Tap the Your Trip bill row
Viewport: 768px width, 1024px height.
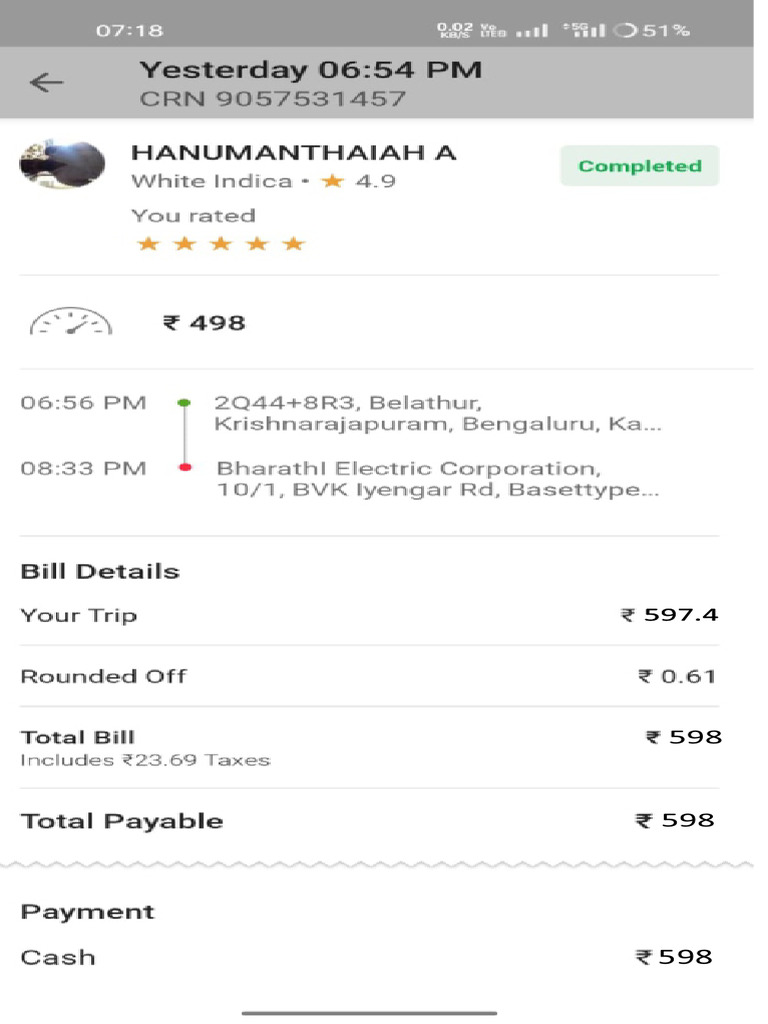coord(369,615)
